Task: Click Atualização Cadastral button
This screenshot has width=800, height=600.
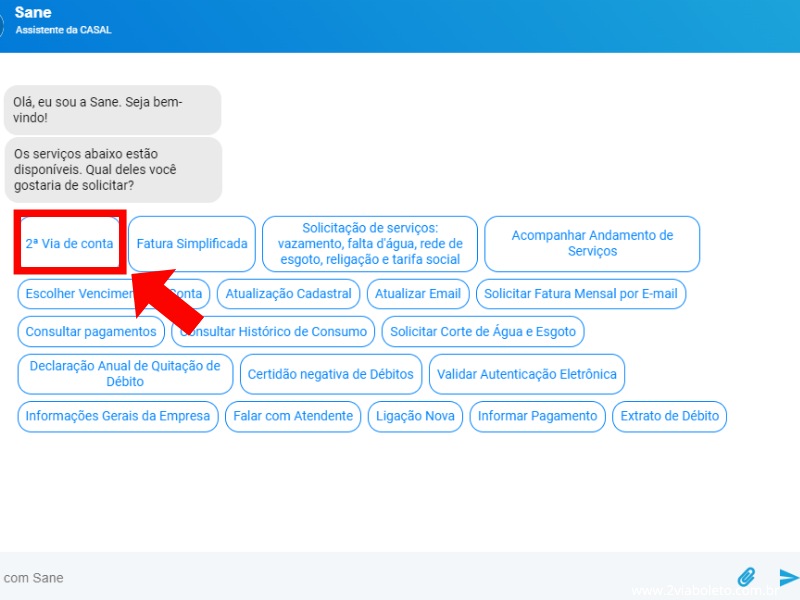Action: coord(288,294)
